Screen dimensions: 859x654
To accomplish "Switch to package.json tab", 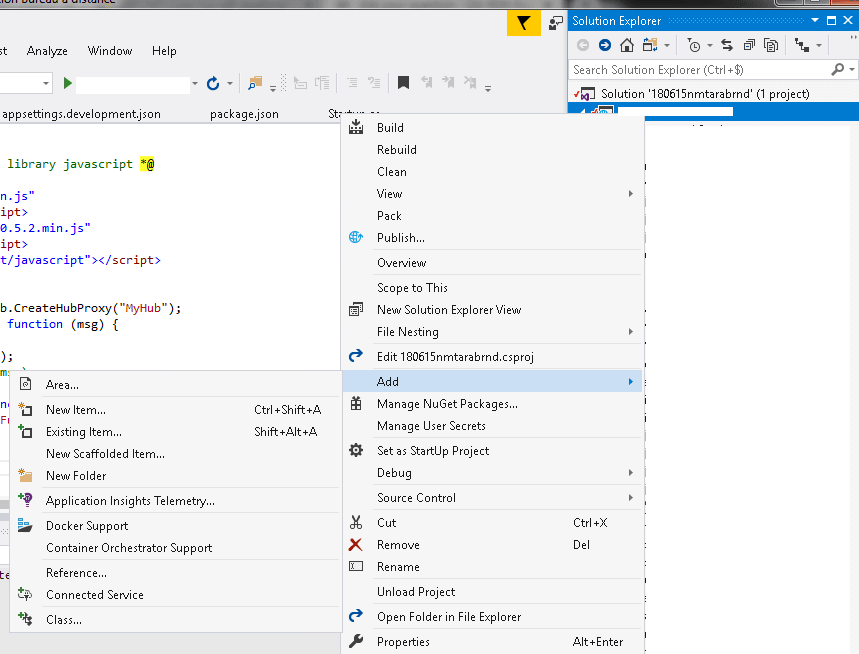I will 244,114.
